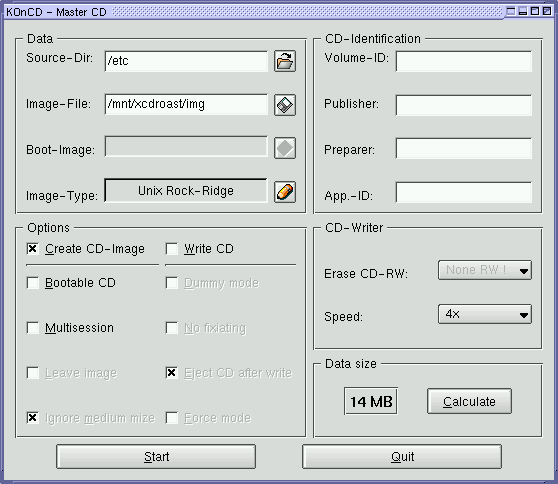Uncheck the Create CD-Image option
The width and height of the screenshot is (558, 484).
click(x=33, y=249)
